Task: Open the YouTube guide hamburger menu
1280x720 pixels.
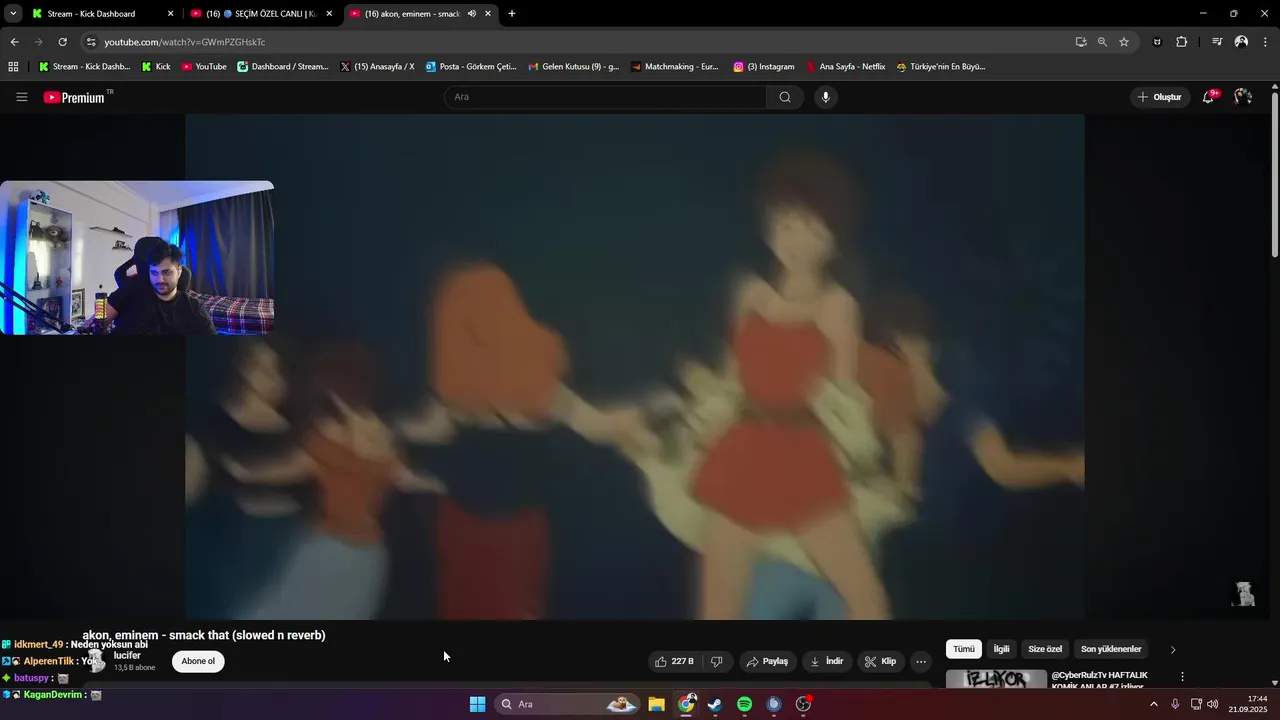Action: [x=22, y=97]
